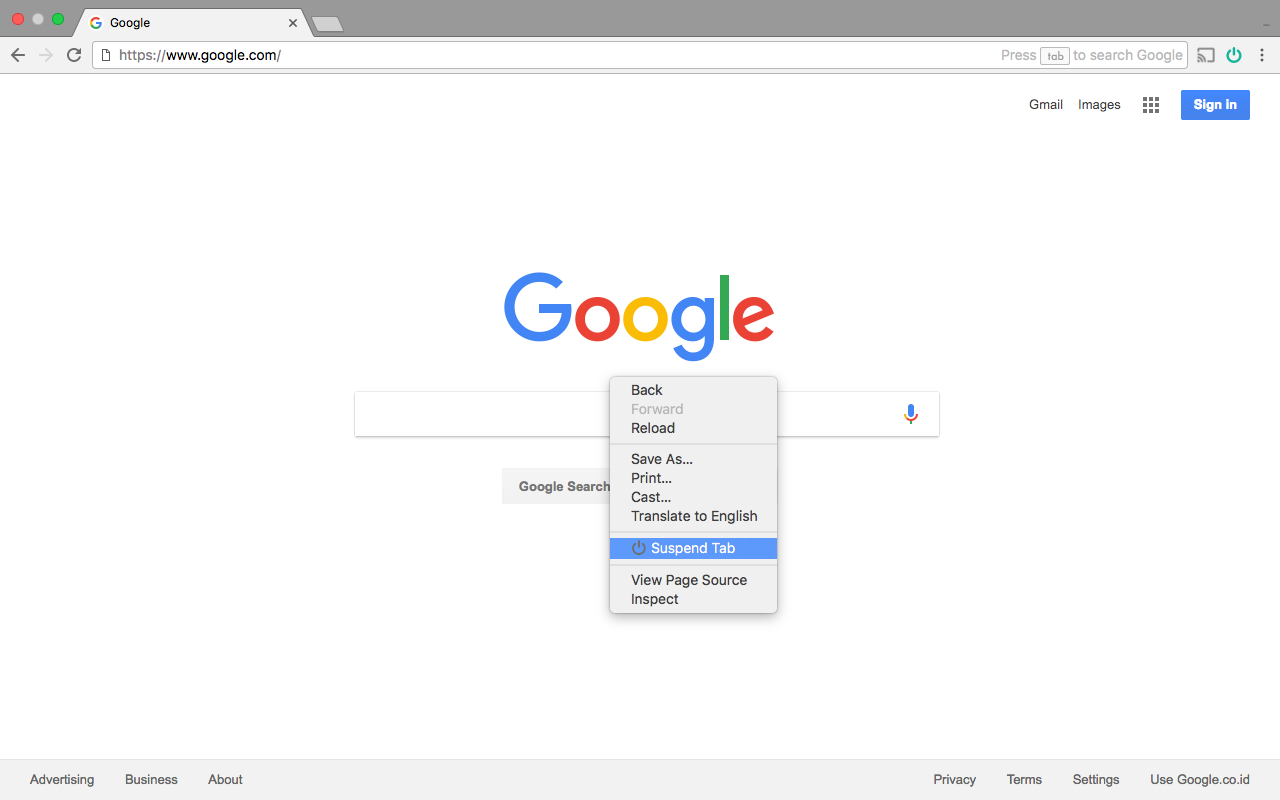Reload the page with the toolbar icon

click(x=74, y=55)
